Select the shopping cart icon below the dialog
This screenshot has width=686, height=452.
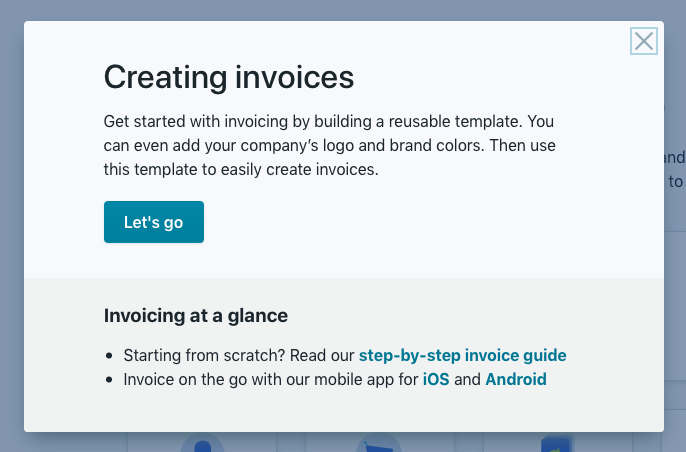tap(378, 442)
